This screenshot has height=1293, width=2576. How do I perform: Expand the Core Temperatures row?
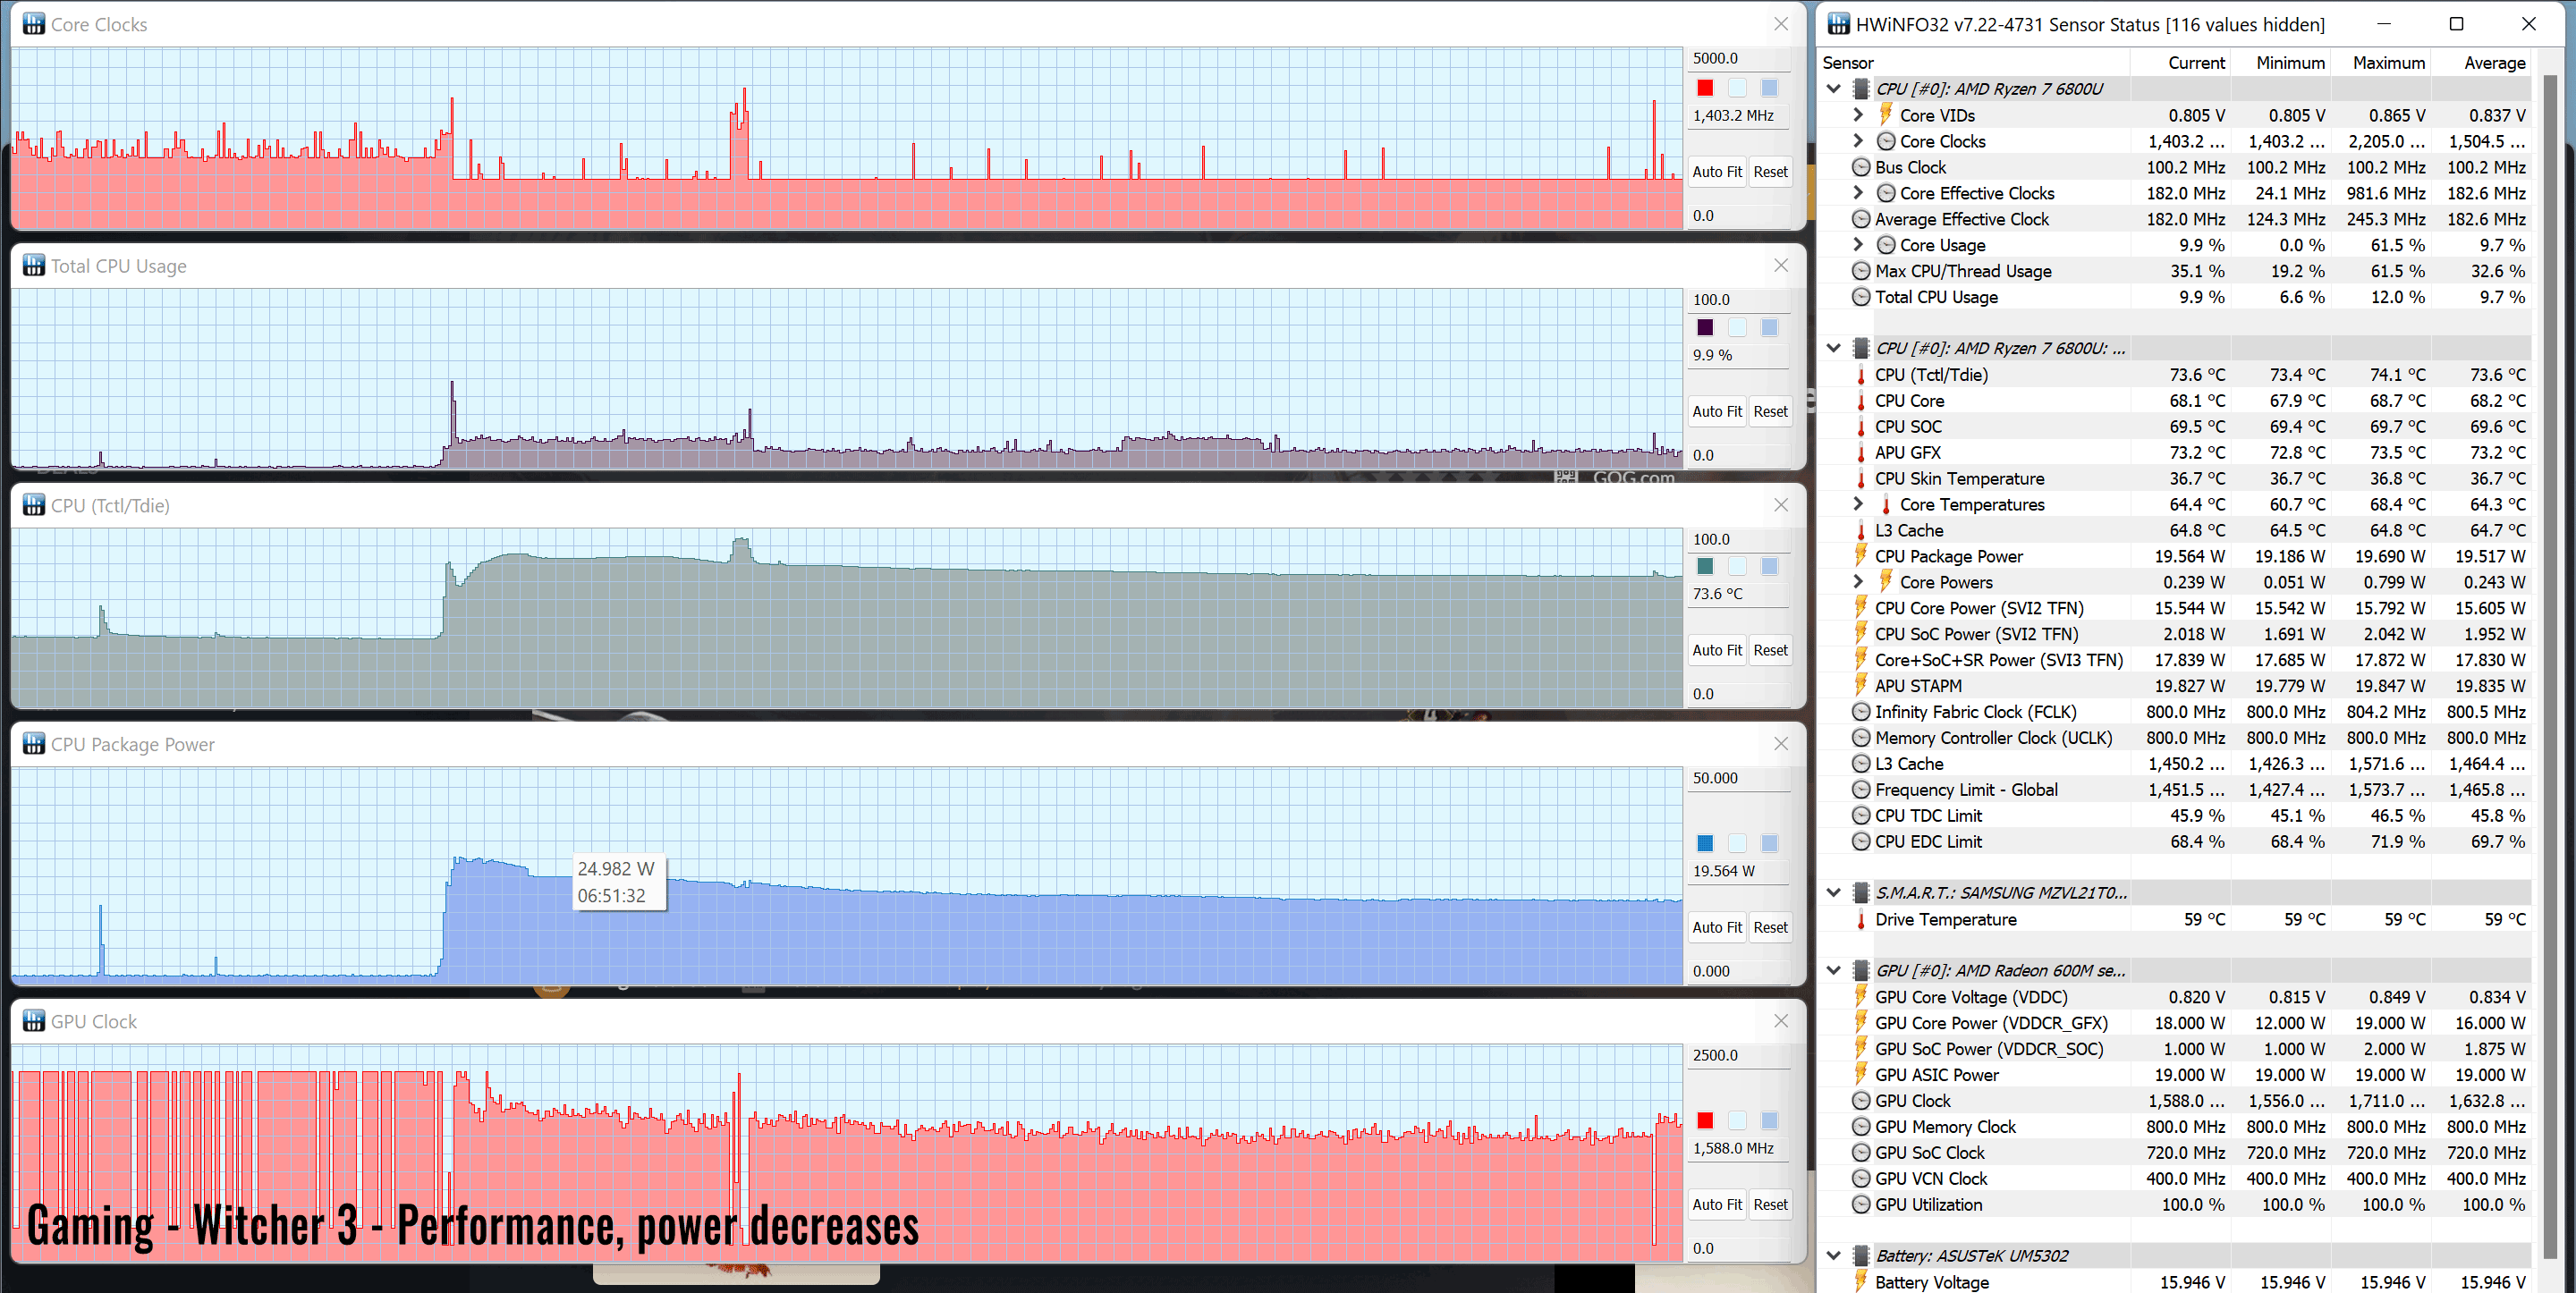(x=1858, y=504)
